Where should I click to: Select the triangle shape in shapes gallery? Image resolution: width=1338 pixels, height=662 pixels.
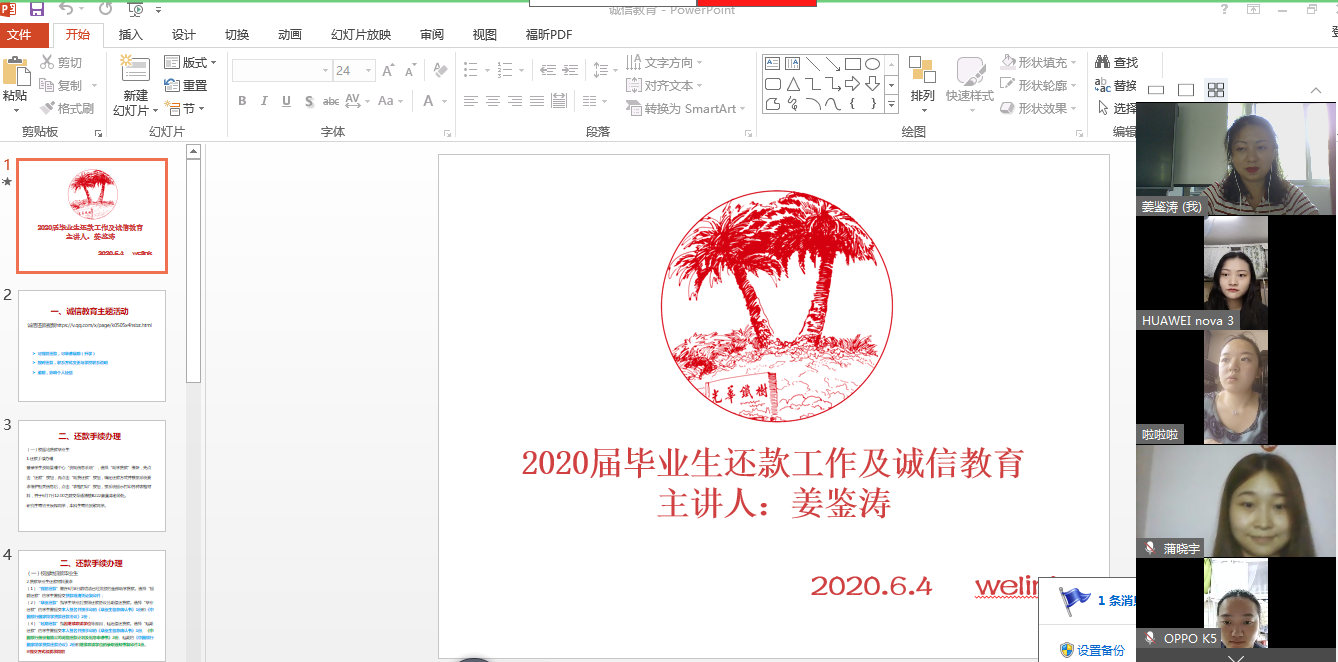(792, 84)
